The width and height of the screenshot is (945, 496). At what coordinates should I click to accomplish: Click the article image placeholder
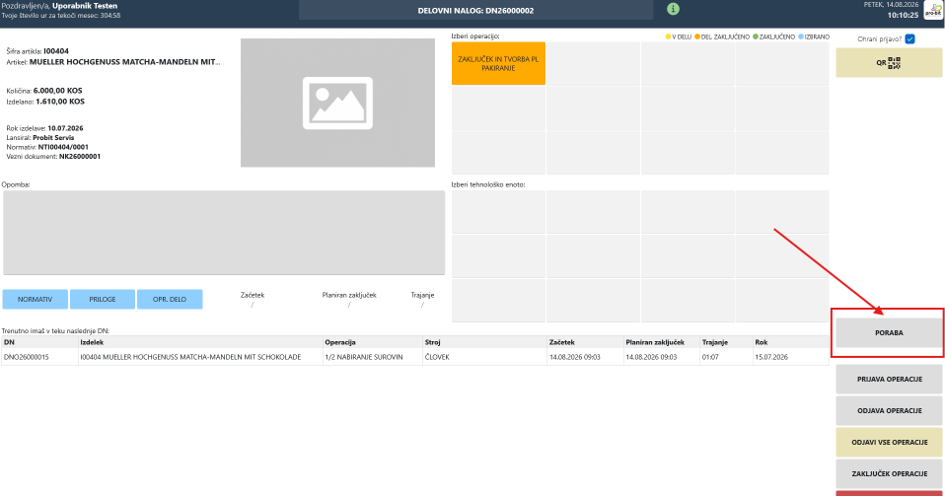click(x=338, y=103)
